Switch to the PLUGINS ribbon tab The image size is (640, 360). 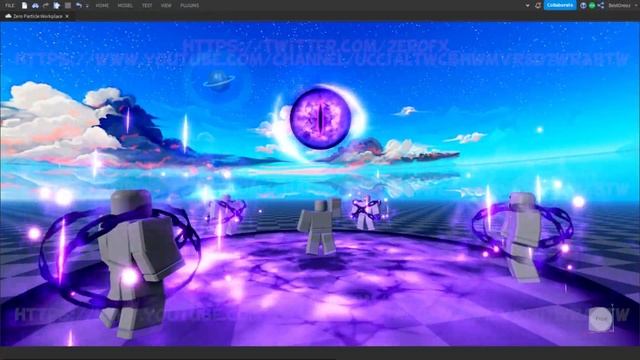tap(189, 6)
